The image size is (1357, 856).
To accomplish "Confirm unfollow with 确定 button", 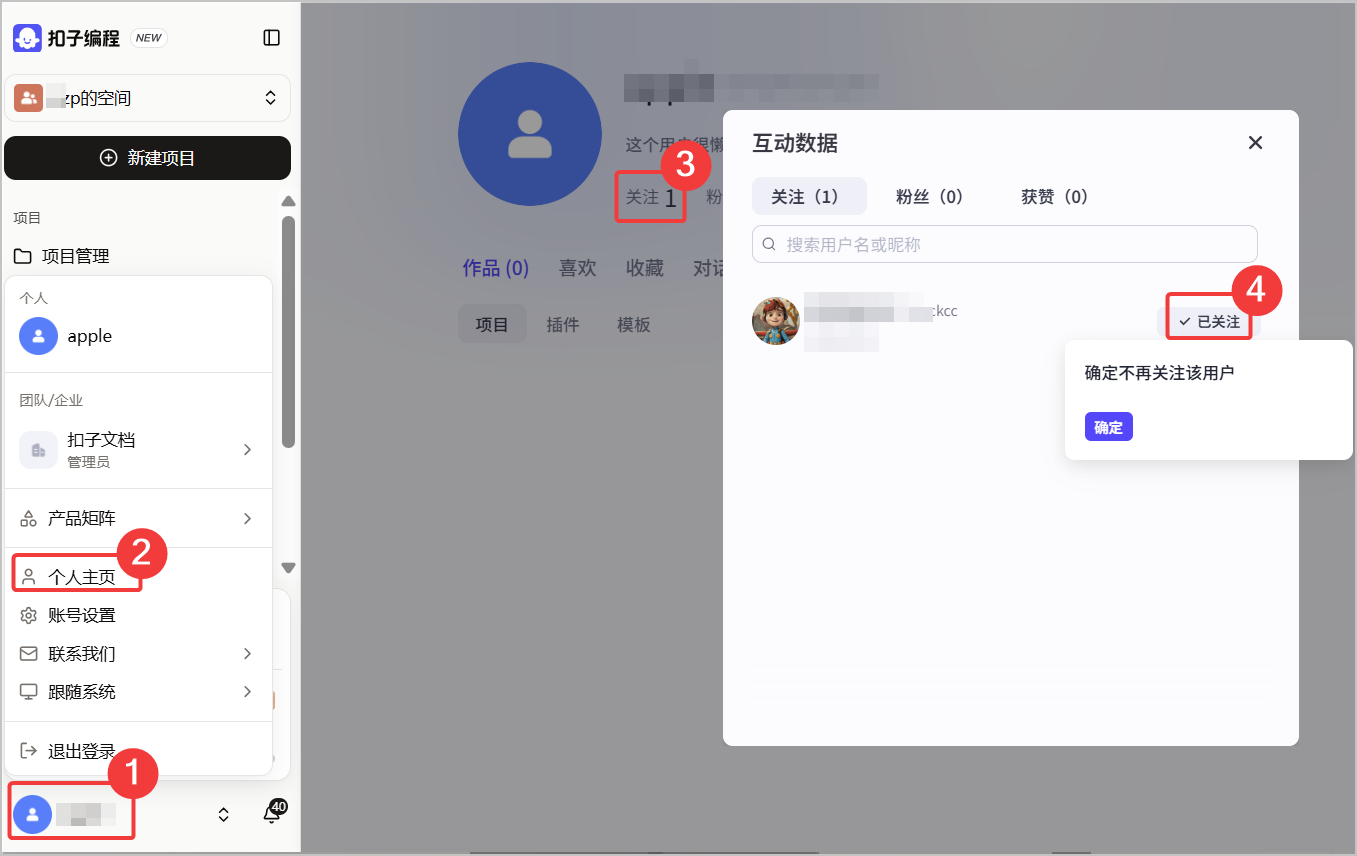I will point(1108,427).
